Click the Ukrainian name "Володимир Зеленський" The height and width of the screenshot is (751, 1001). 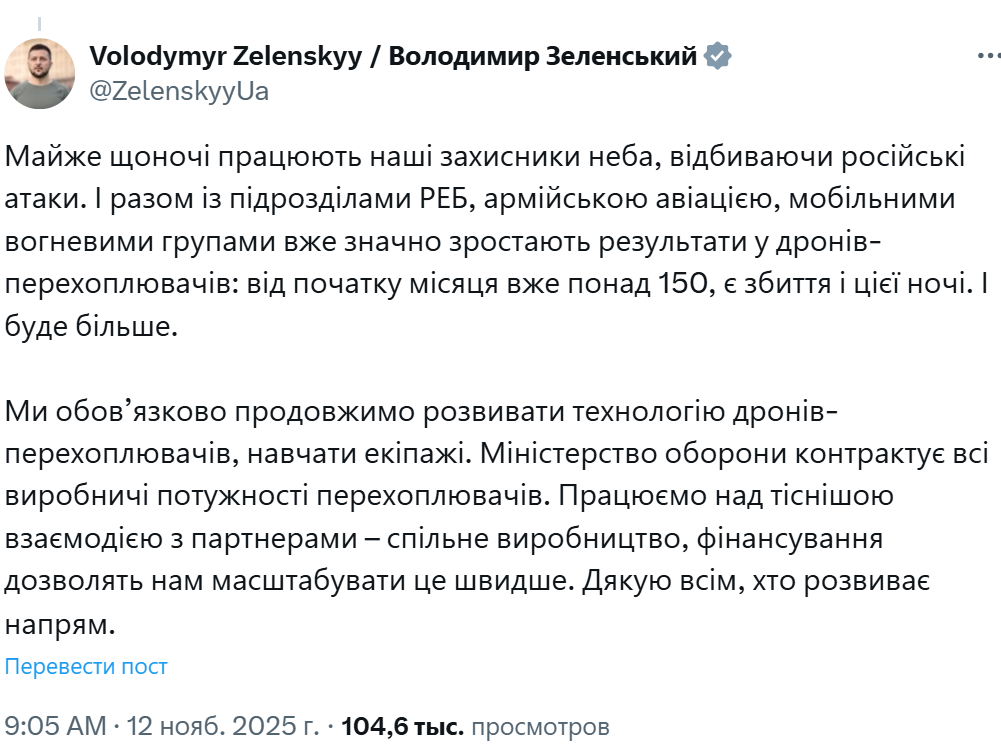coord(543,56)
